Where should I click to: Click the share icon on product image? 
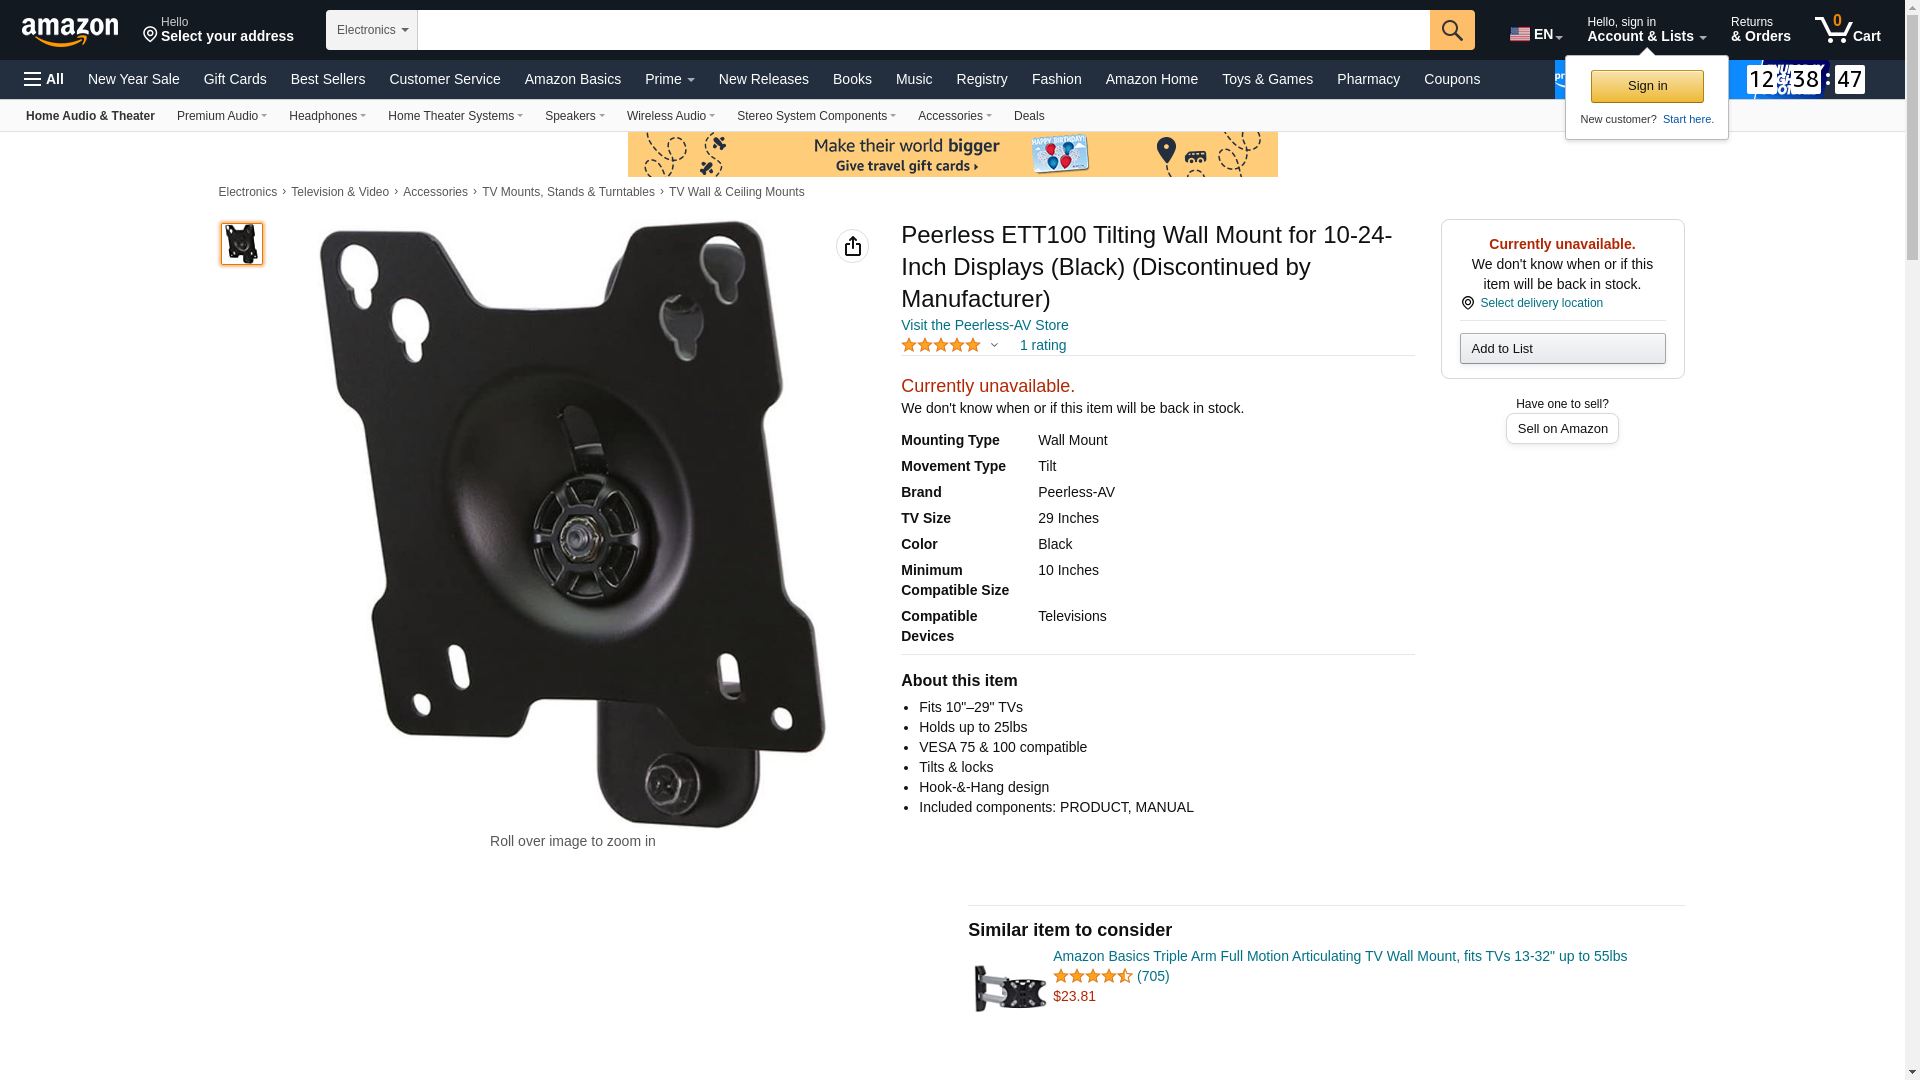pos(852,246)
